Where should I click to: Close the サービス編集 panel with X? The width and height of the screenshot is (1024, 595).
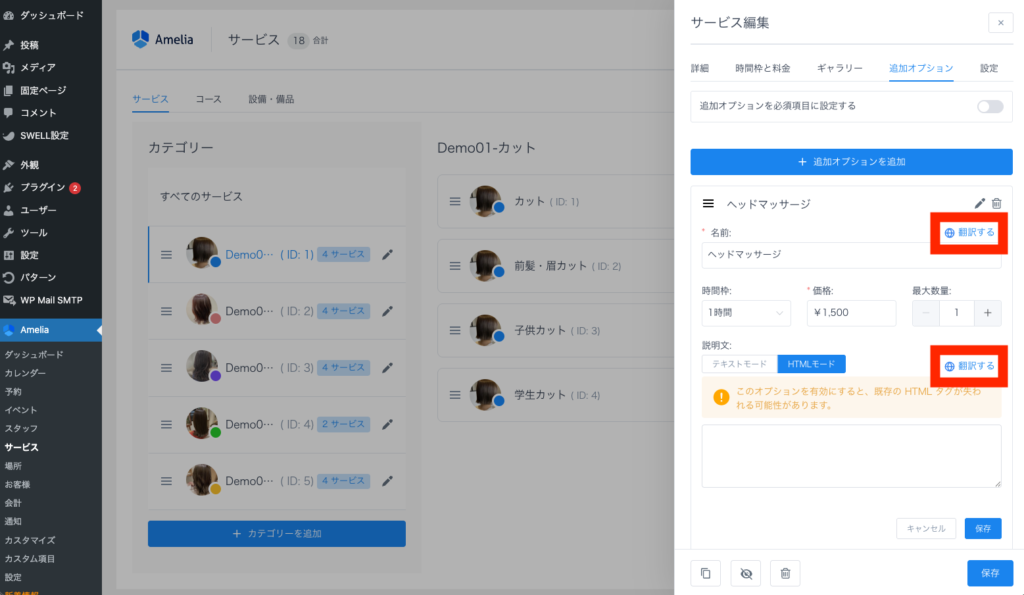point(1000,23)
